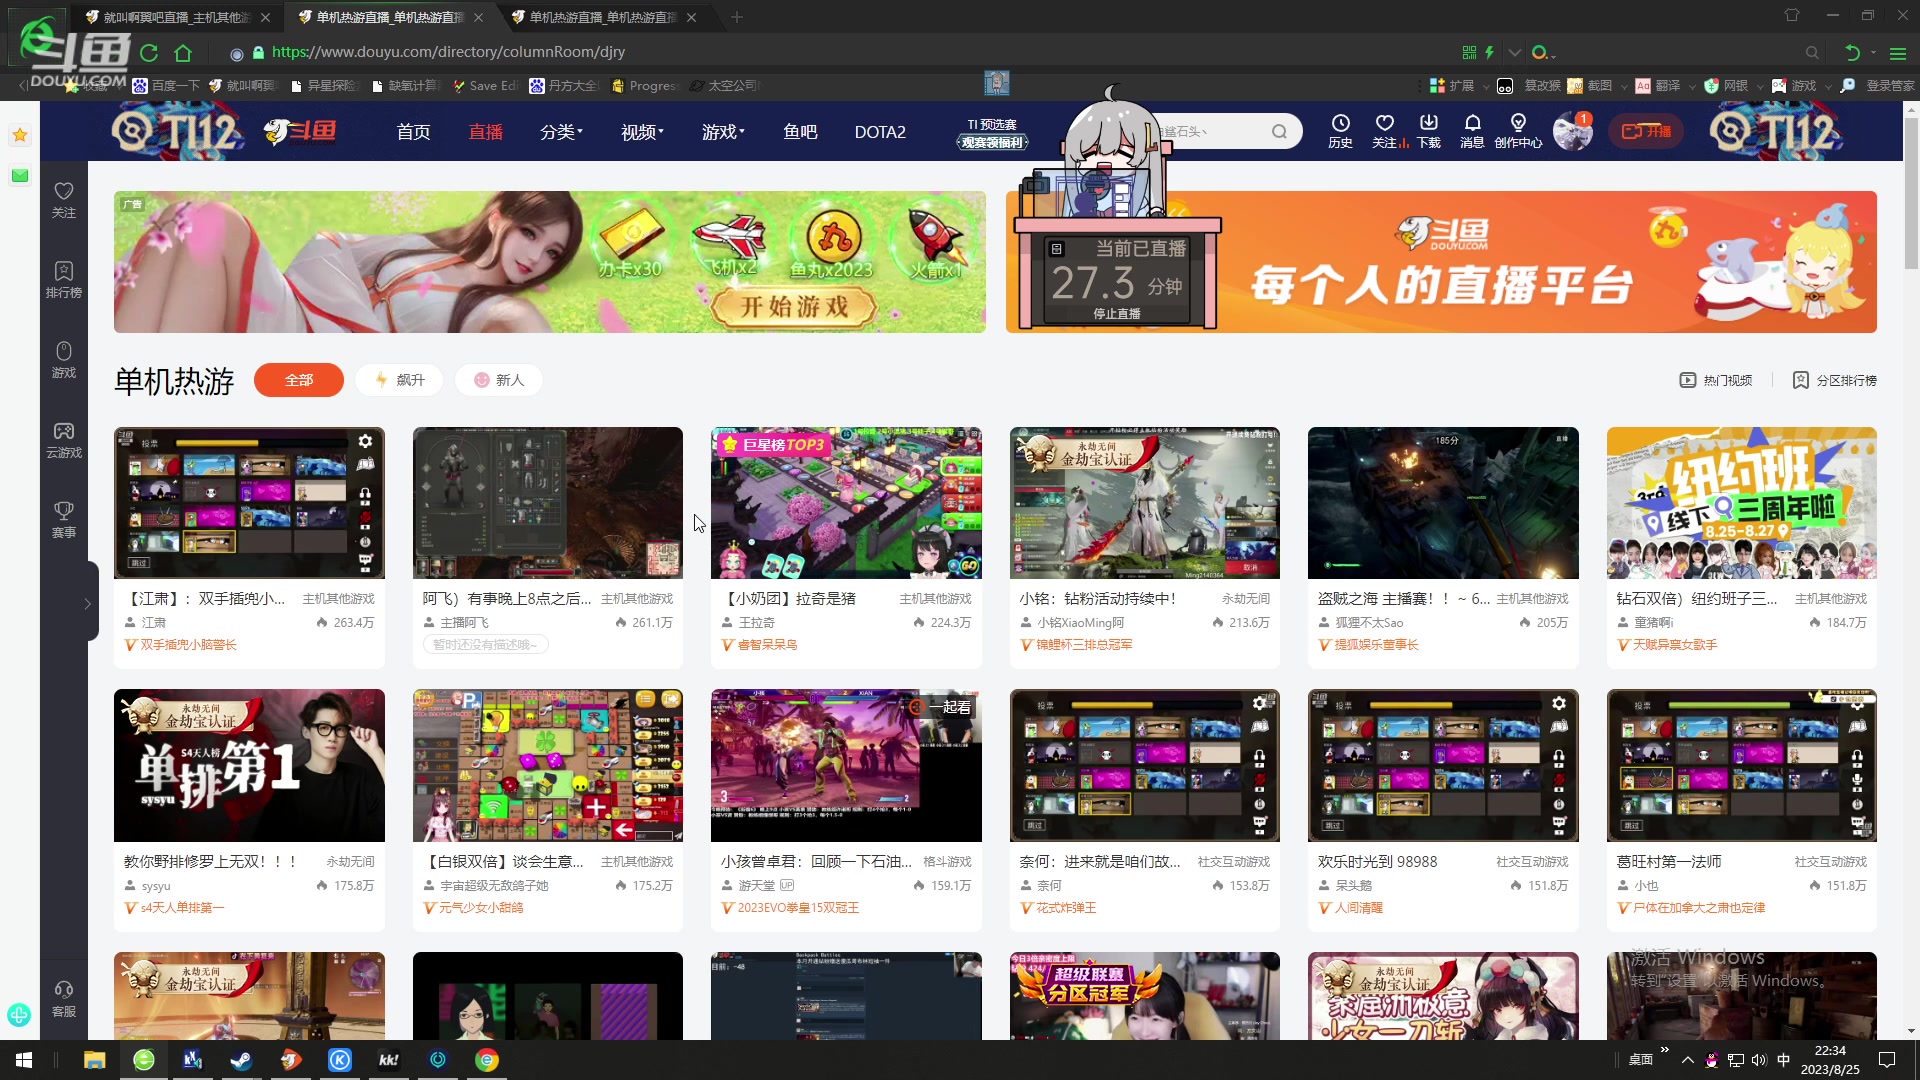Go to 直播 in navigation
The height and width of the screenshot is (1080, 1920).
(486, 132)
